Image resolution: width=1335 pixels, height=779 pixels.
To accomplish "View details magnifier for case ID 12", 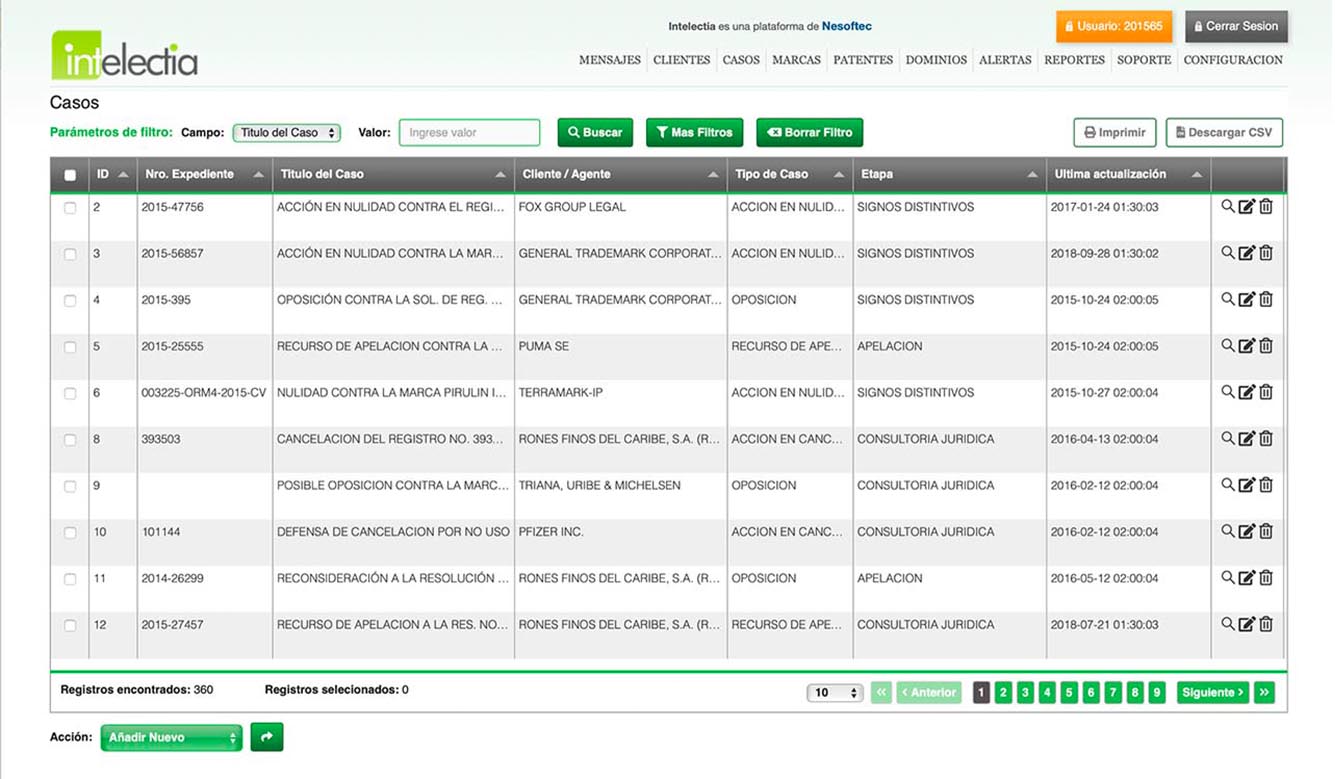I will pyautogui.click(x=1227, y=624).
